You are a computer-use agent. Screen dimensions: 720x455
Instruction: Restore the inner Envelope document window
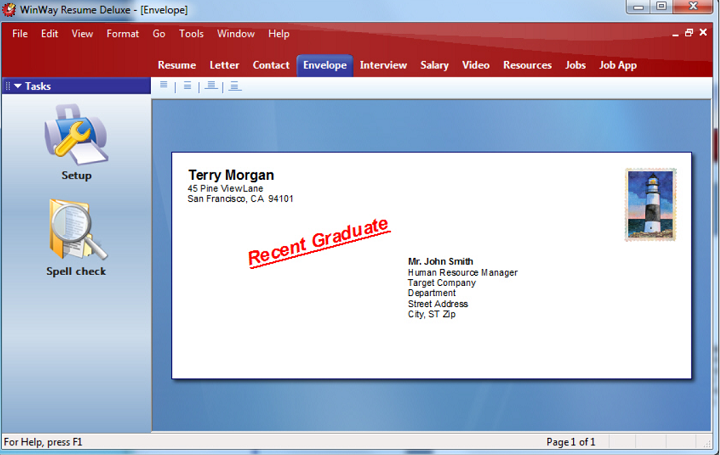[x=689, y=33]
